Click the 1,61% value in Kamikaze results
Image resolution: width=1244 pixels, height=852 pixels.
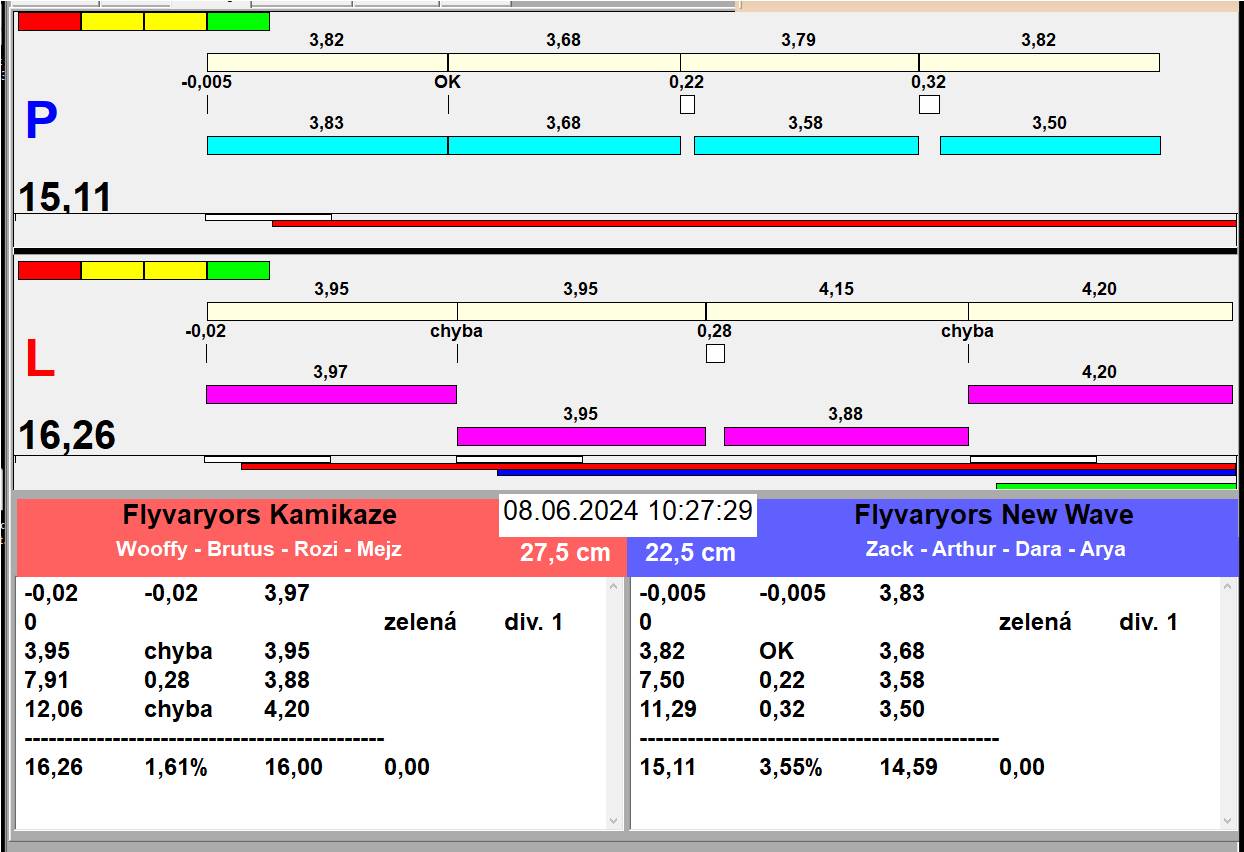(x=176, y=767)
